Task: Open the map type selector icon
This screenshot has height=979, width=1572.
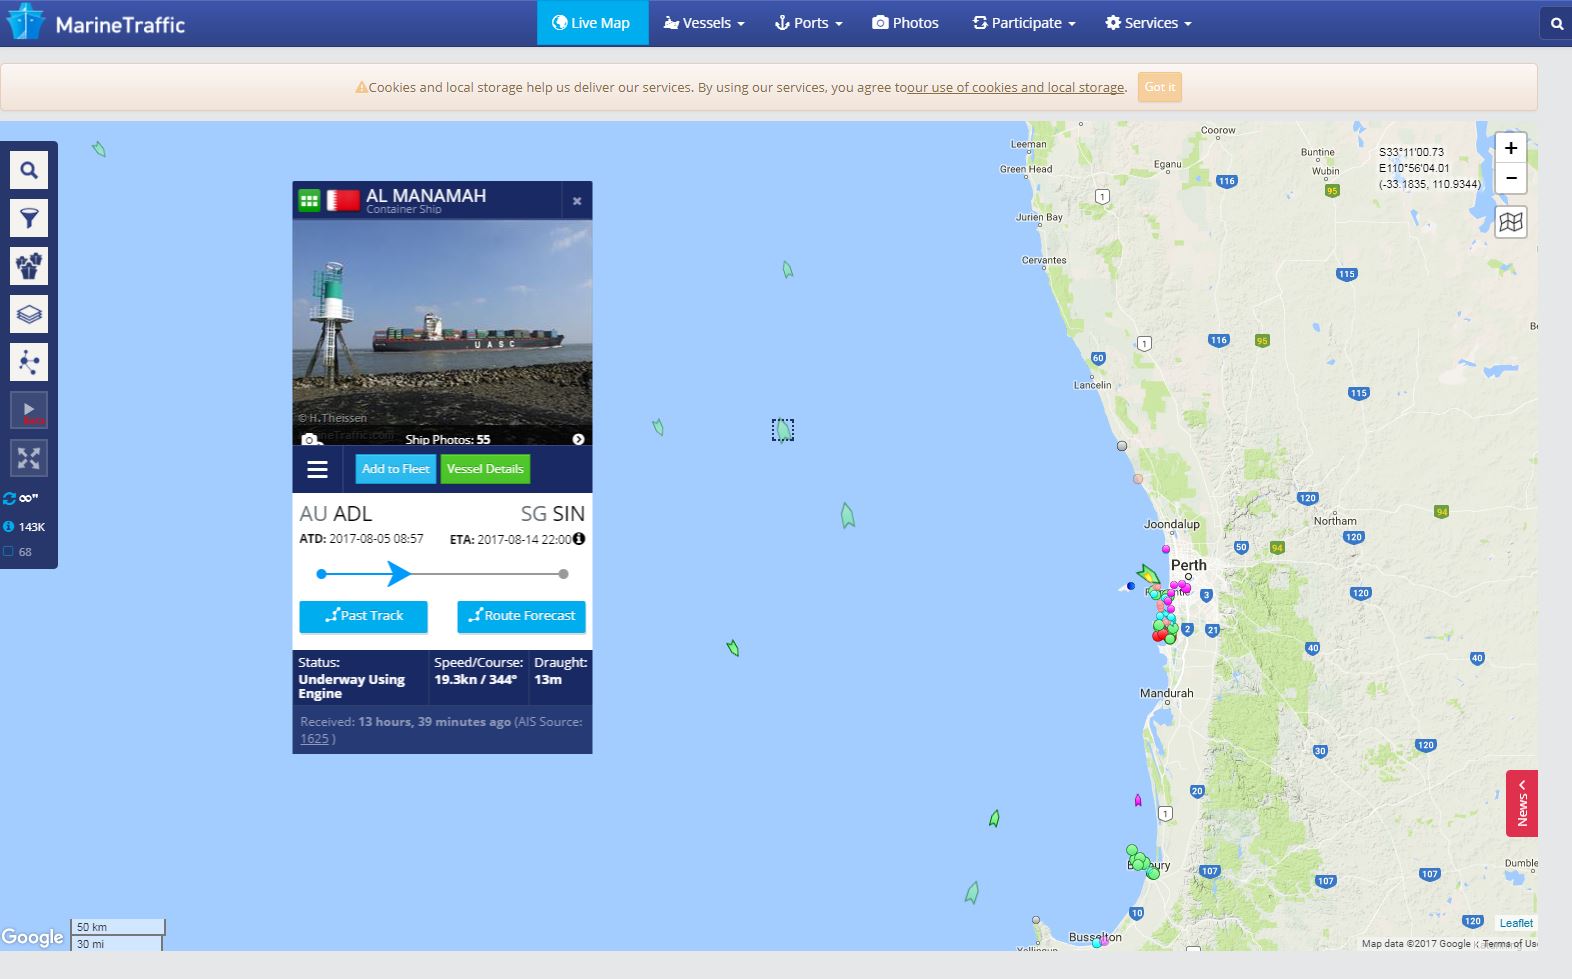Action: coord(1511,222)
